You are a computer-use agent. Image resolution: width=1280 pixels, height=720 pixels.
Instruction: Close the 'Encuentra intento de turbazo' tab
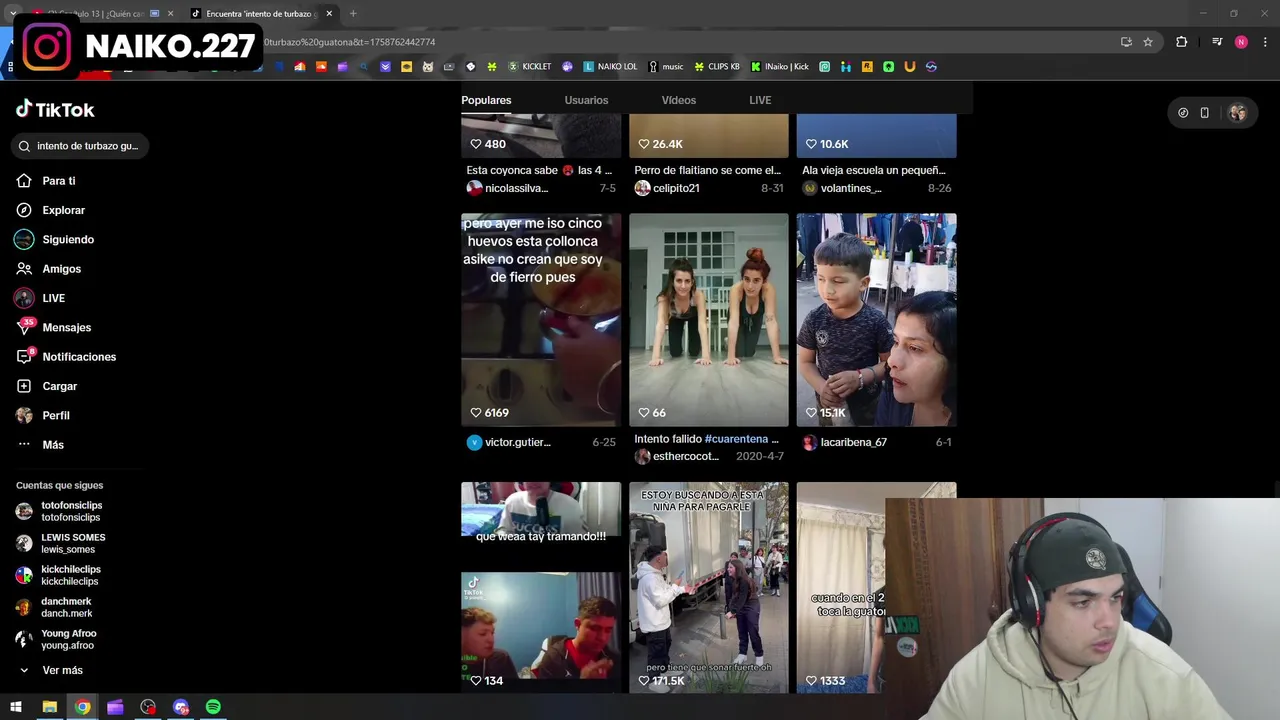(x=330, y=14)
